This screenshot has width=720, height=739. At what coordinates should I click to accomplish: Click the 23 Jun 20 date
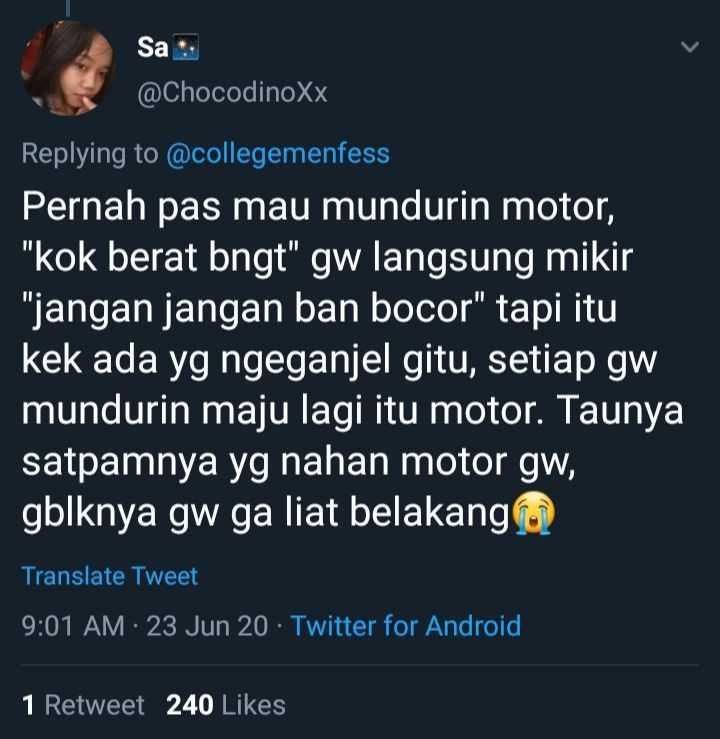(207, 626)
